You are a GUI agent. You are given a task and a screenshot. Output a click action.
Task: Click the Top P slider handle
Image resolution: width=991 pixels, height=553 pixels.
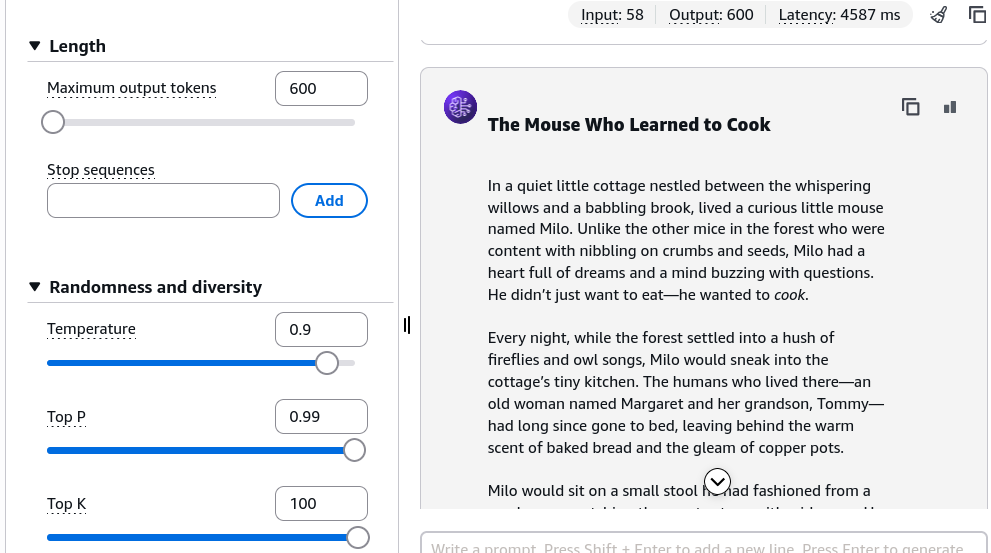coord(355,450)
